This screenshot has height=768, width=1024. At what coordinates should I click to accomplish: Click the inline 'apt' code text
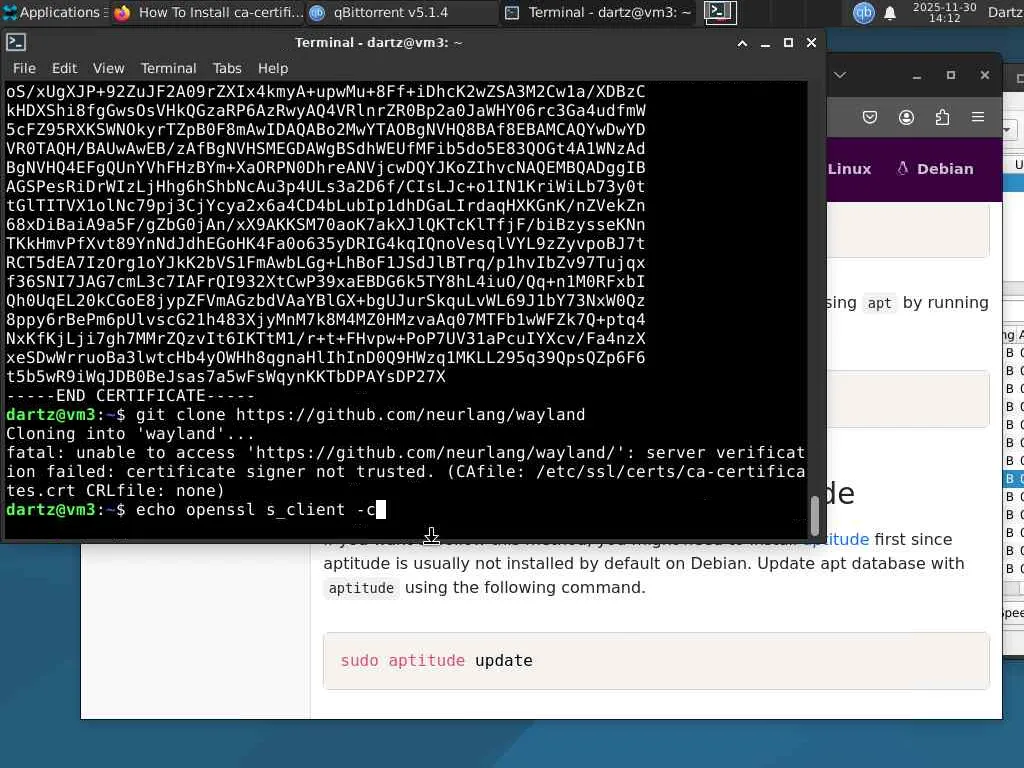click(879, 303)
